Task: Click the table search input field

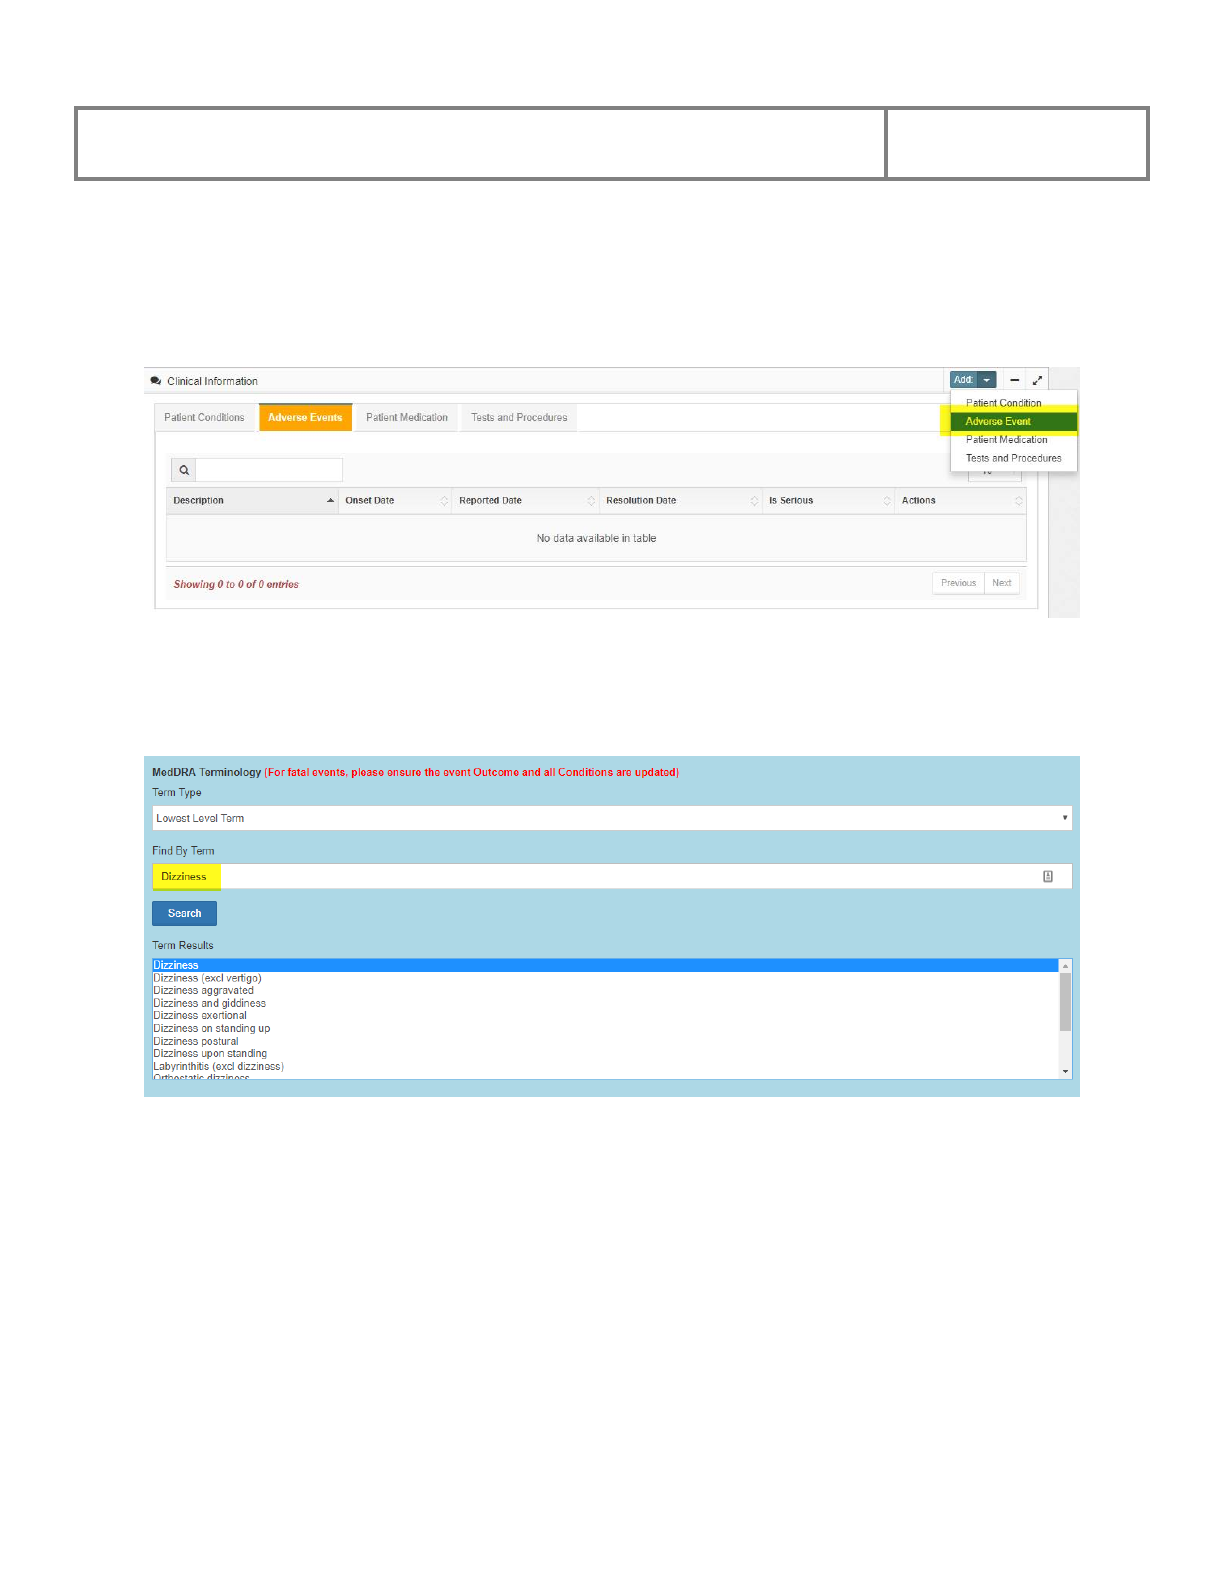Action: pyautogui.click(x=269, y=470)
